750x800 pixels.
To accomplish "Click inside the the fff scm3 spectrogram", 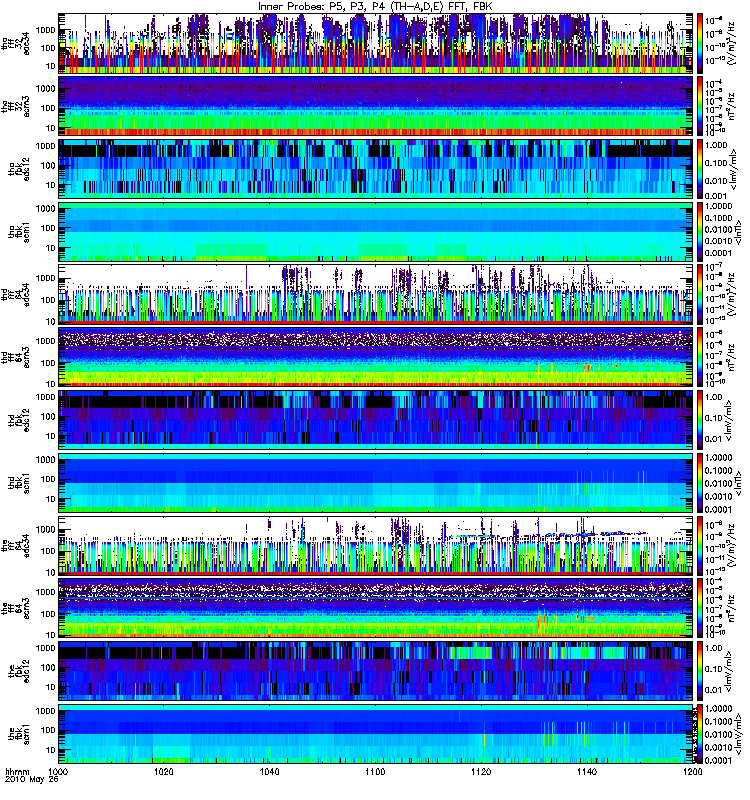I will 375,607.
